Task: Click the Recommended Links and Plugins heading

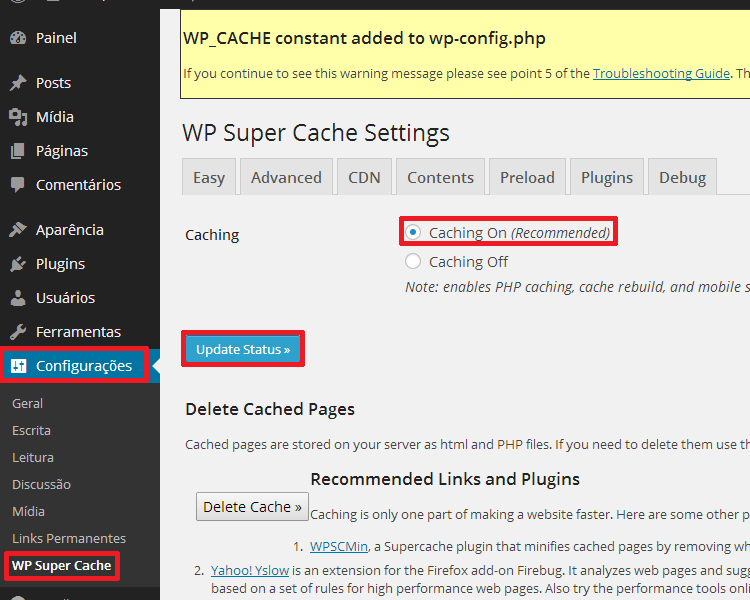Action: click(x=445, y=479)
